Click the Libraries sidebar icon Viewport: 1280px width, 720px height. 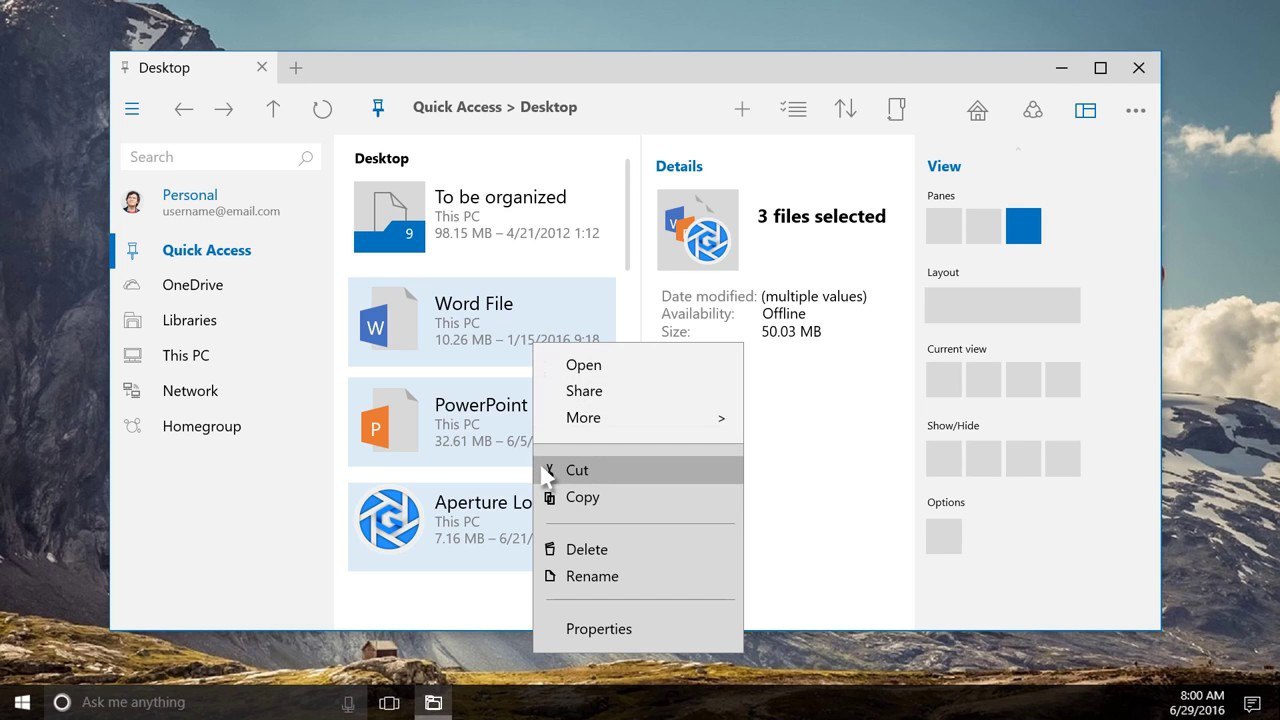click(132, 320)
